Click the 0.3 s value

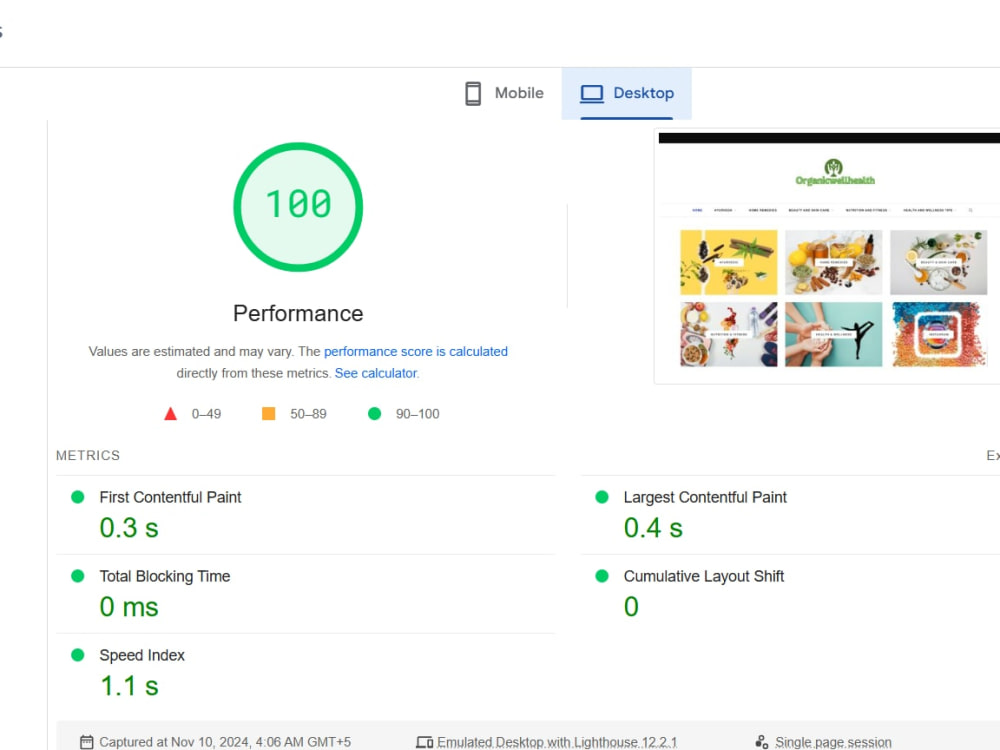[129, 528]
